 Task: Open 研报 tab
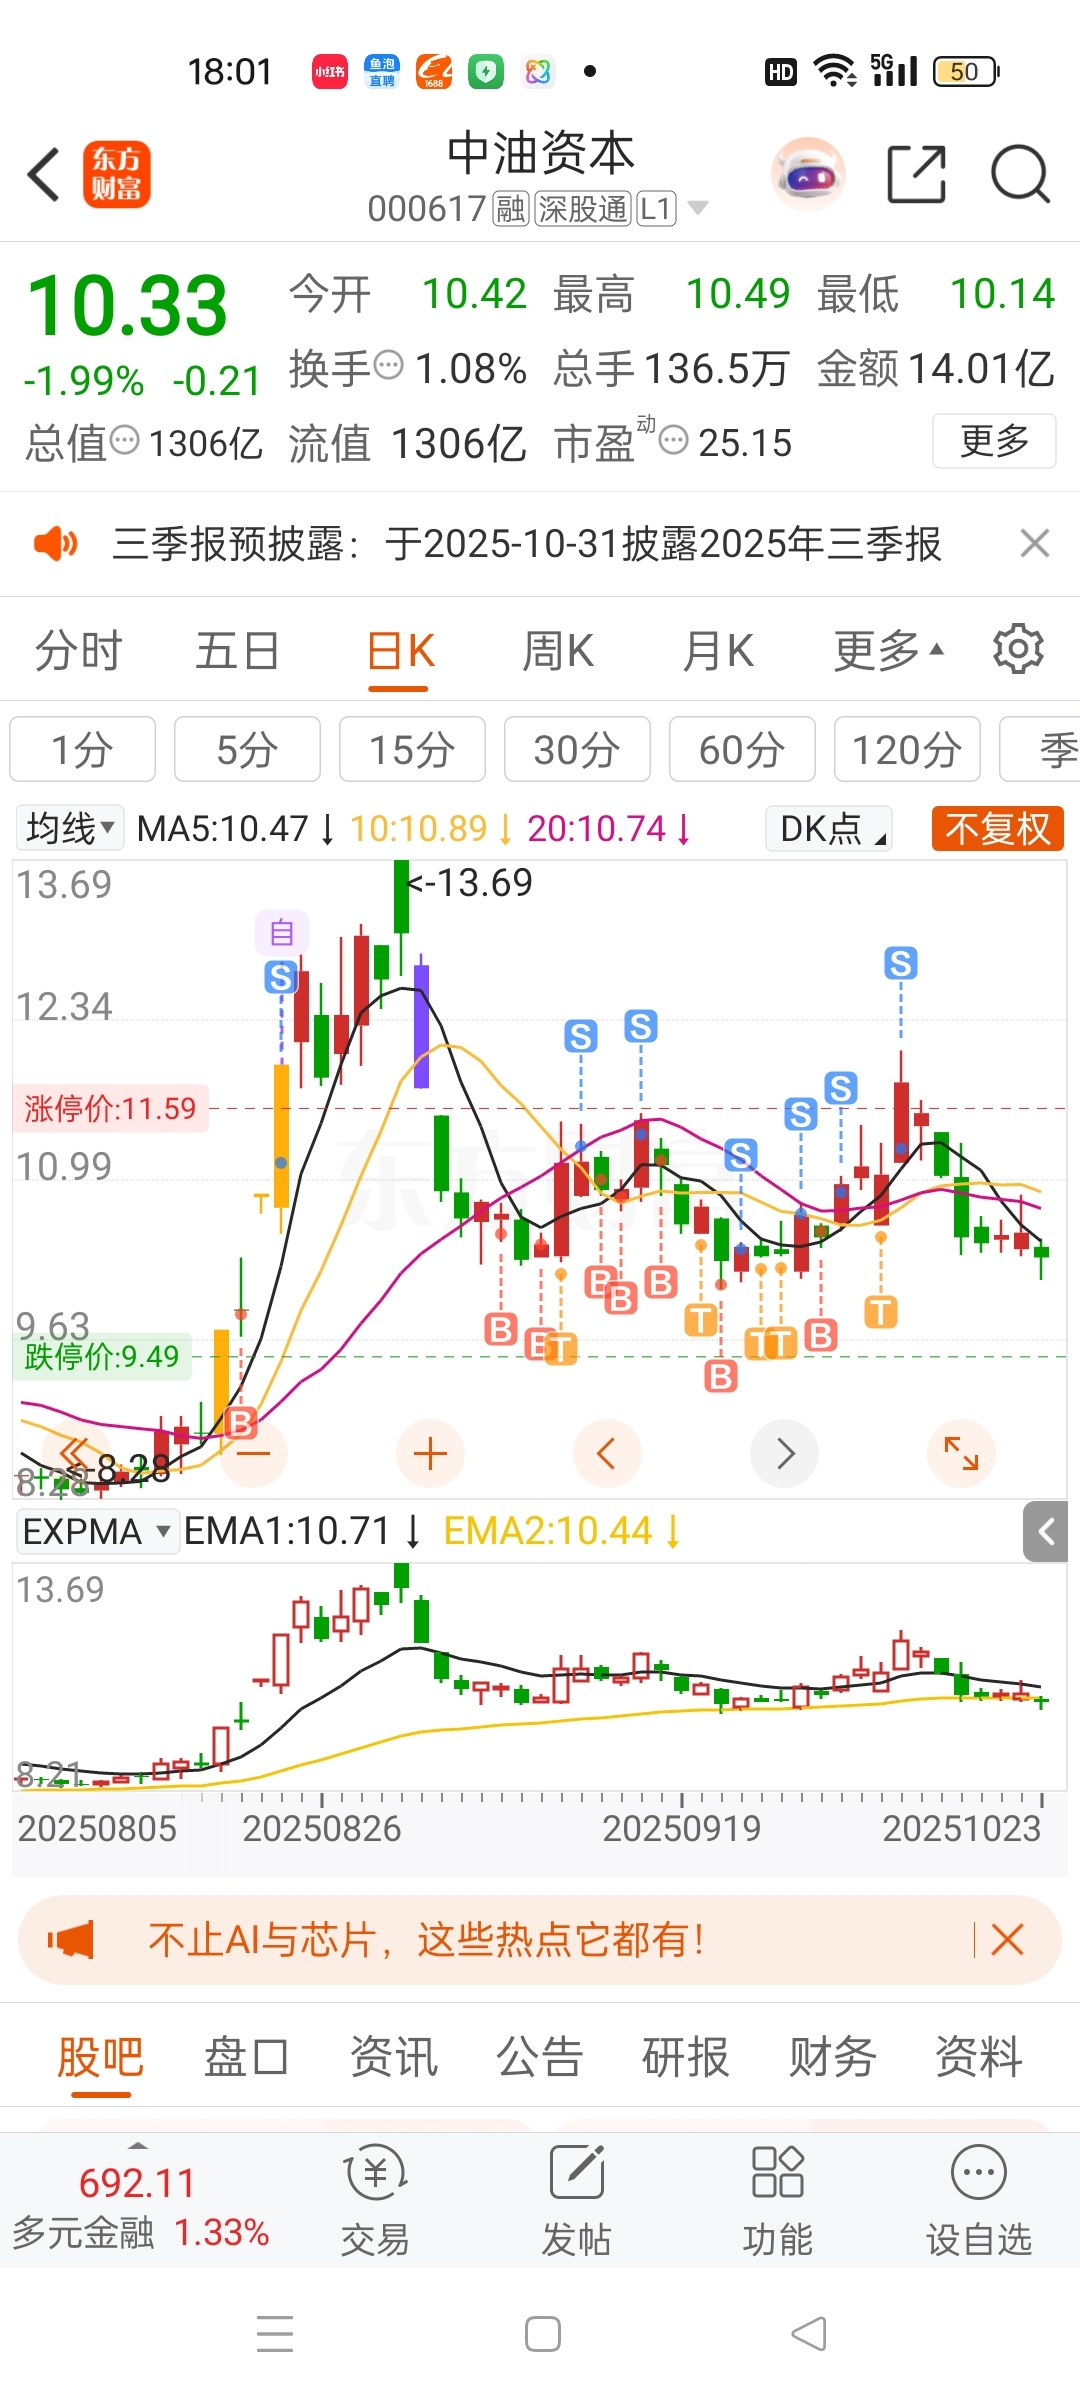coord(686,2058)
